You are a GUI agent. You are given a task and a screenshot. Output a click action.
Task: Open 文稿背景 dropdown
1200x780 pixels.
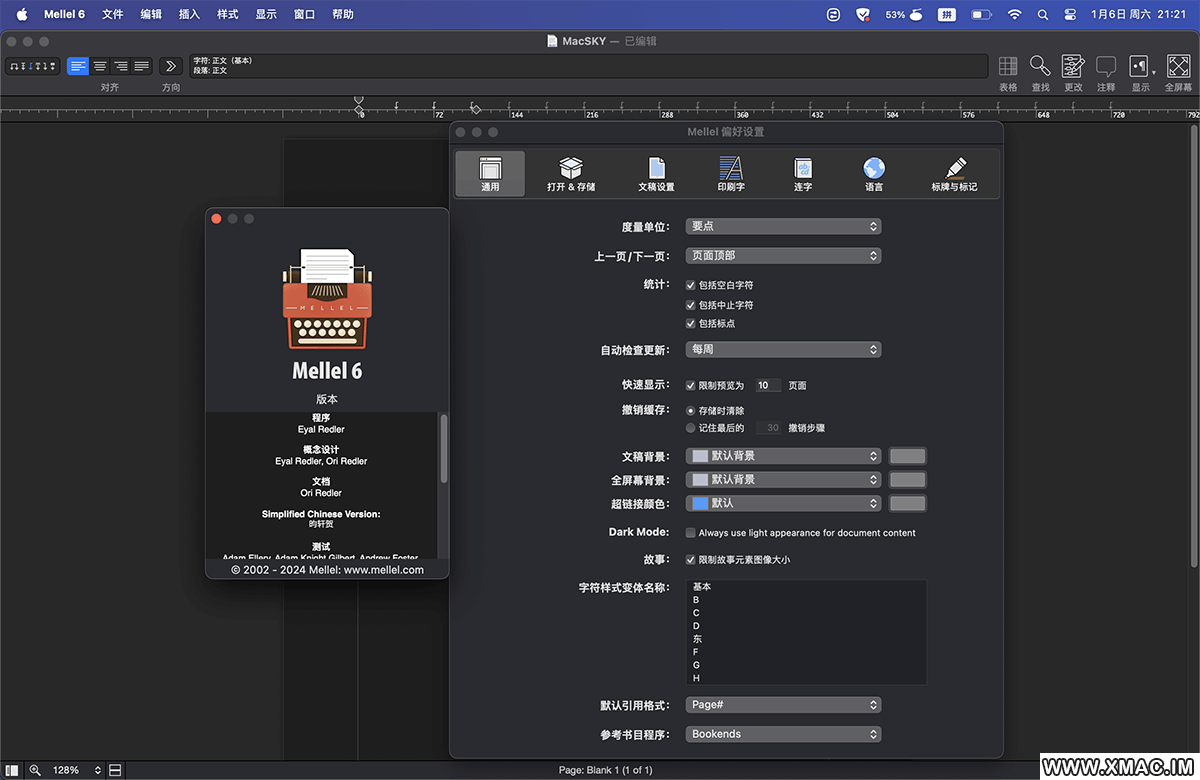[x=783, y=456]
